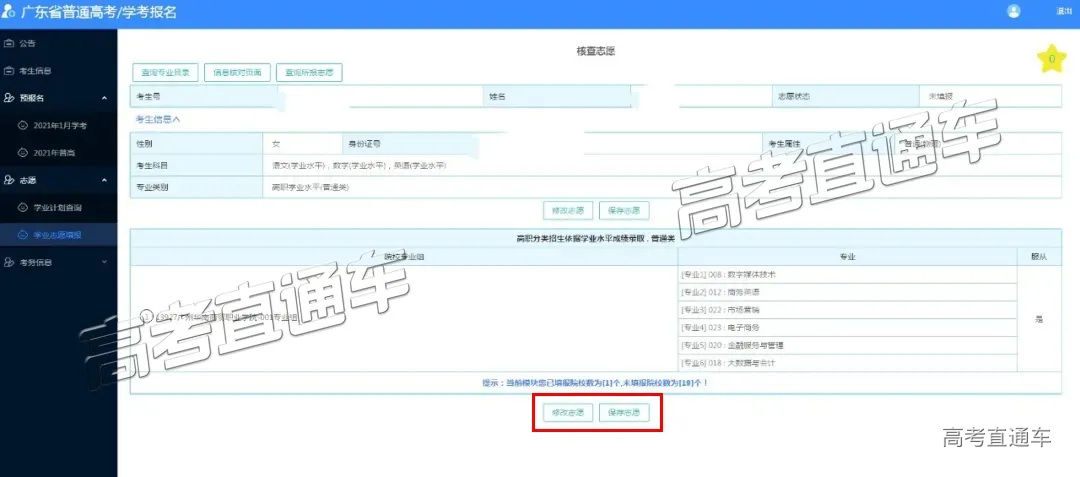Click the 查询专业目录 button
Screen dimensions: 1080x477
(x=165, y=72)
